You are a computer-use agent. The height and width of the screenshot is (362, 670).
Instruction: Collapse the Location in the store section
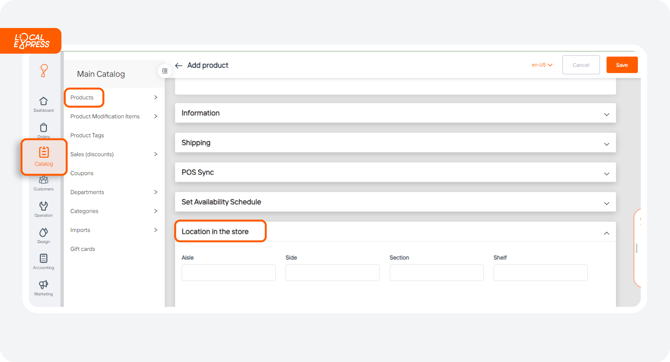pyautogui.click(x=606, y=233)
